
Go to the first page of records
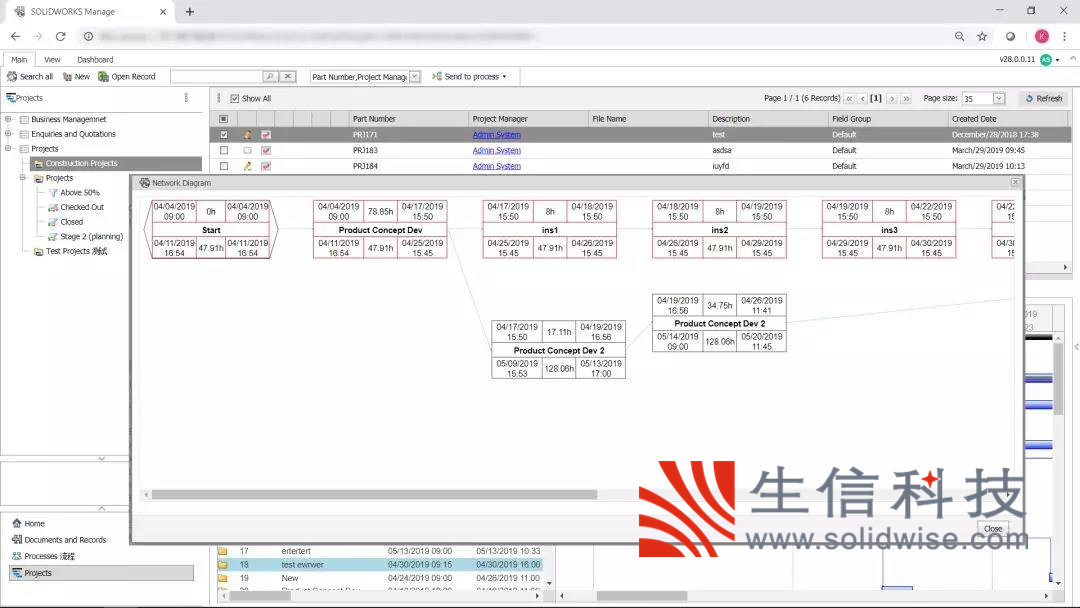pos(849,98)
